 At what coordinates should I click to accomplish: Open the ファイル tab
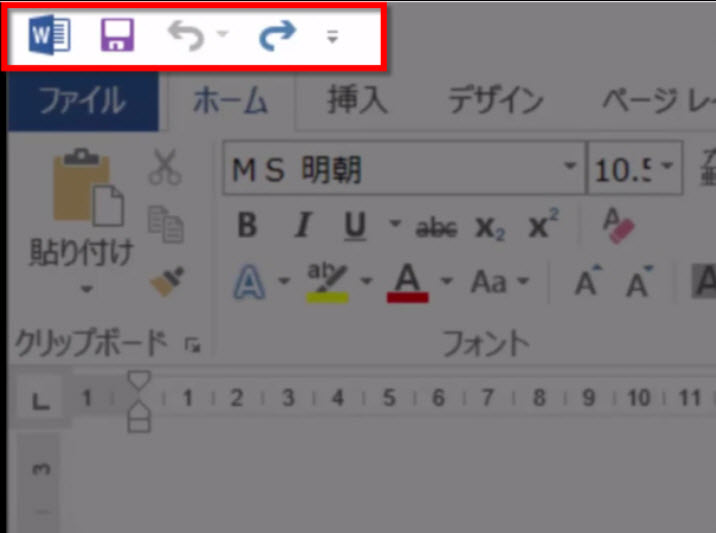(x=82, y=101)
